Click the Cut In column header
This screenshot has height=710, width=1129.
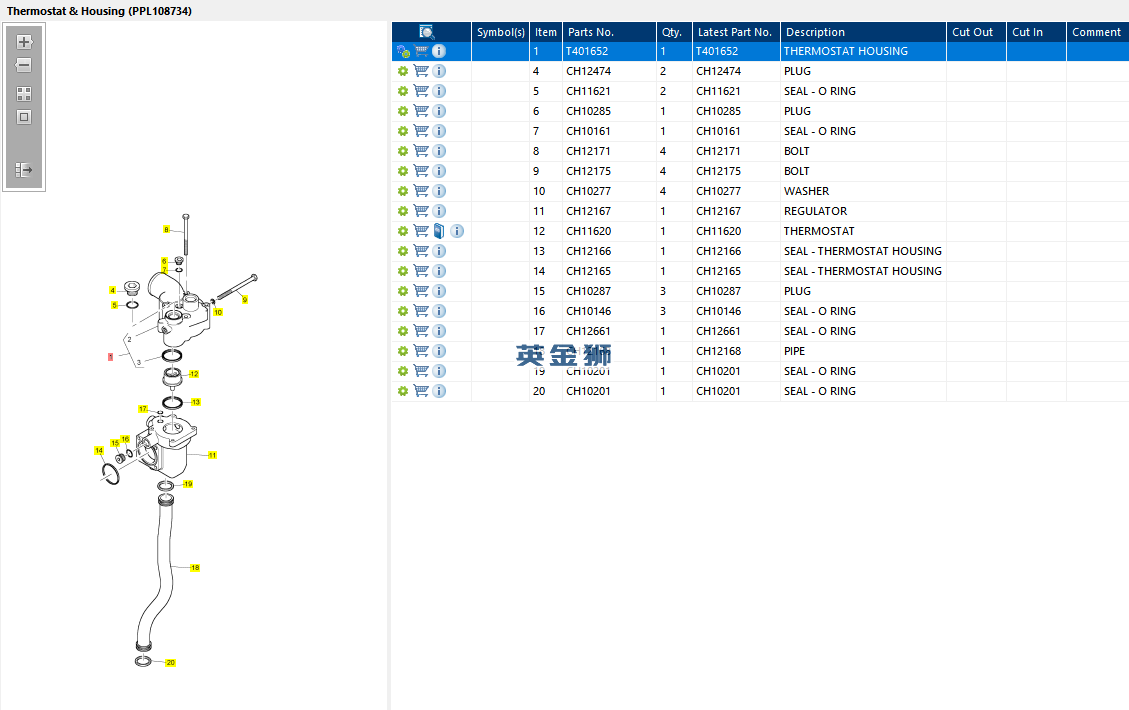pyautogui.click(x=1035, y=32)
